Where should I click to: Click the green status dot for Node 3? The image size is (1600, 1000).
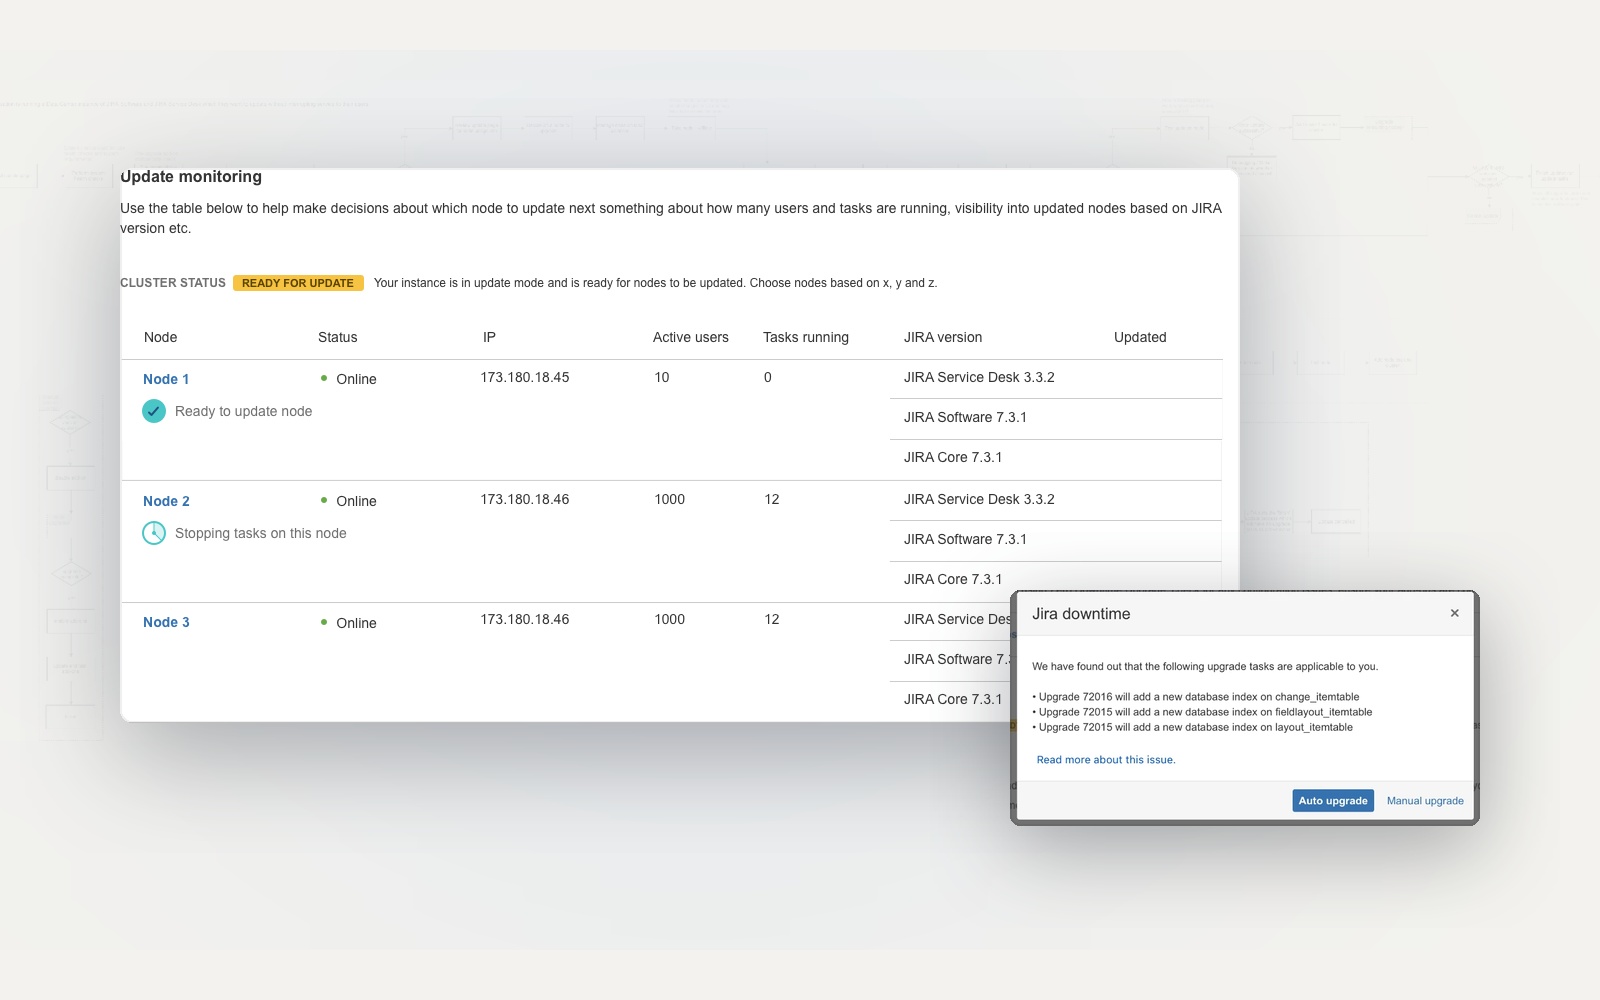tap(324, 622)
